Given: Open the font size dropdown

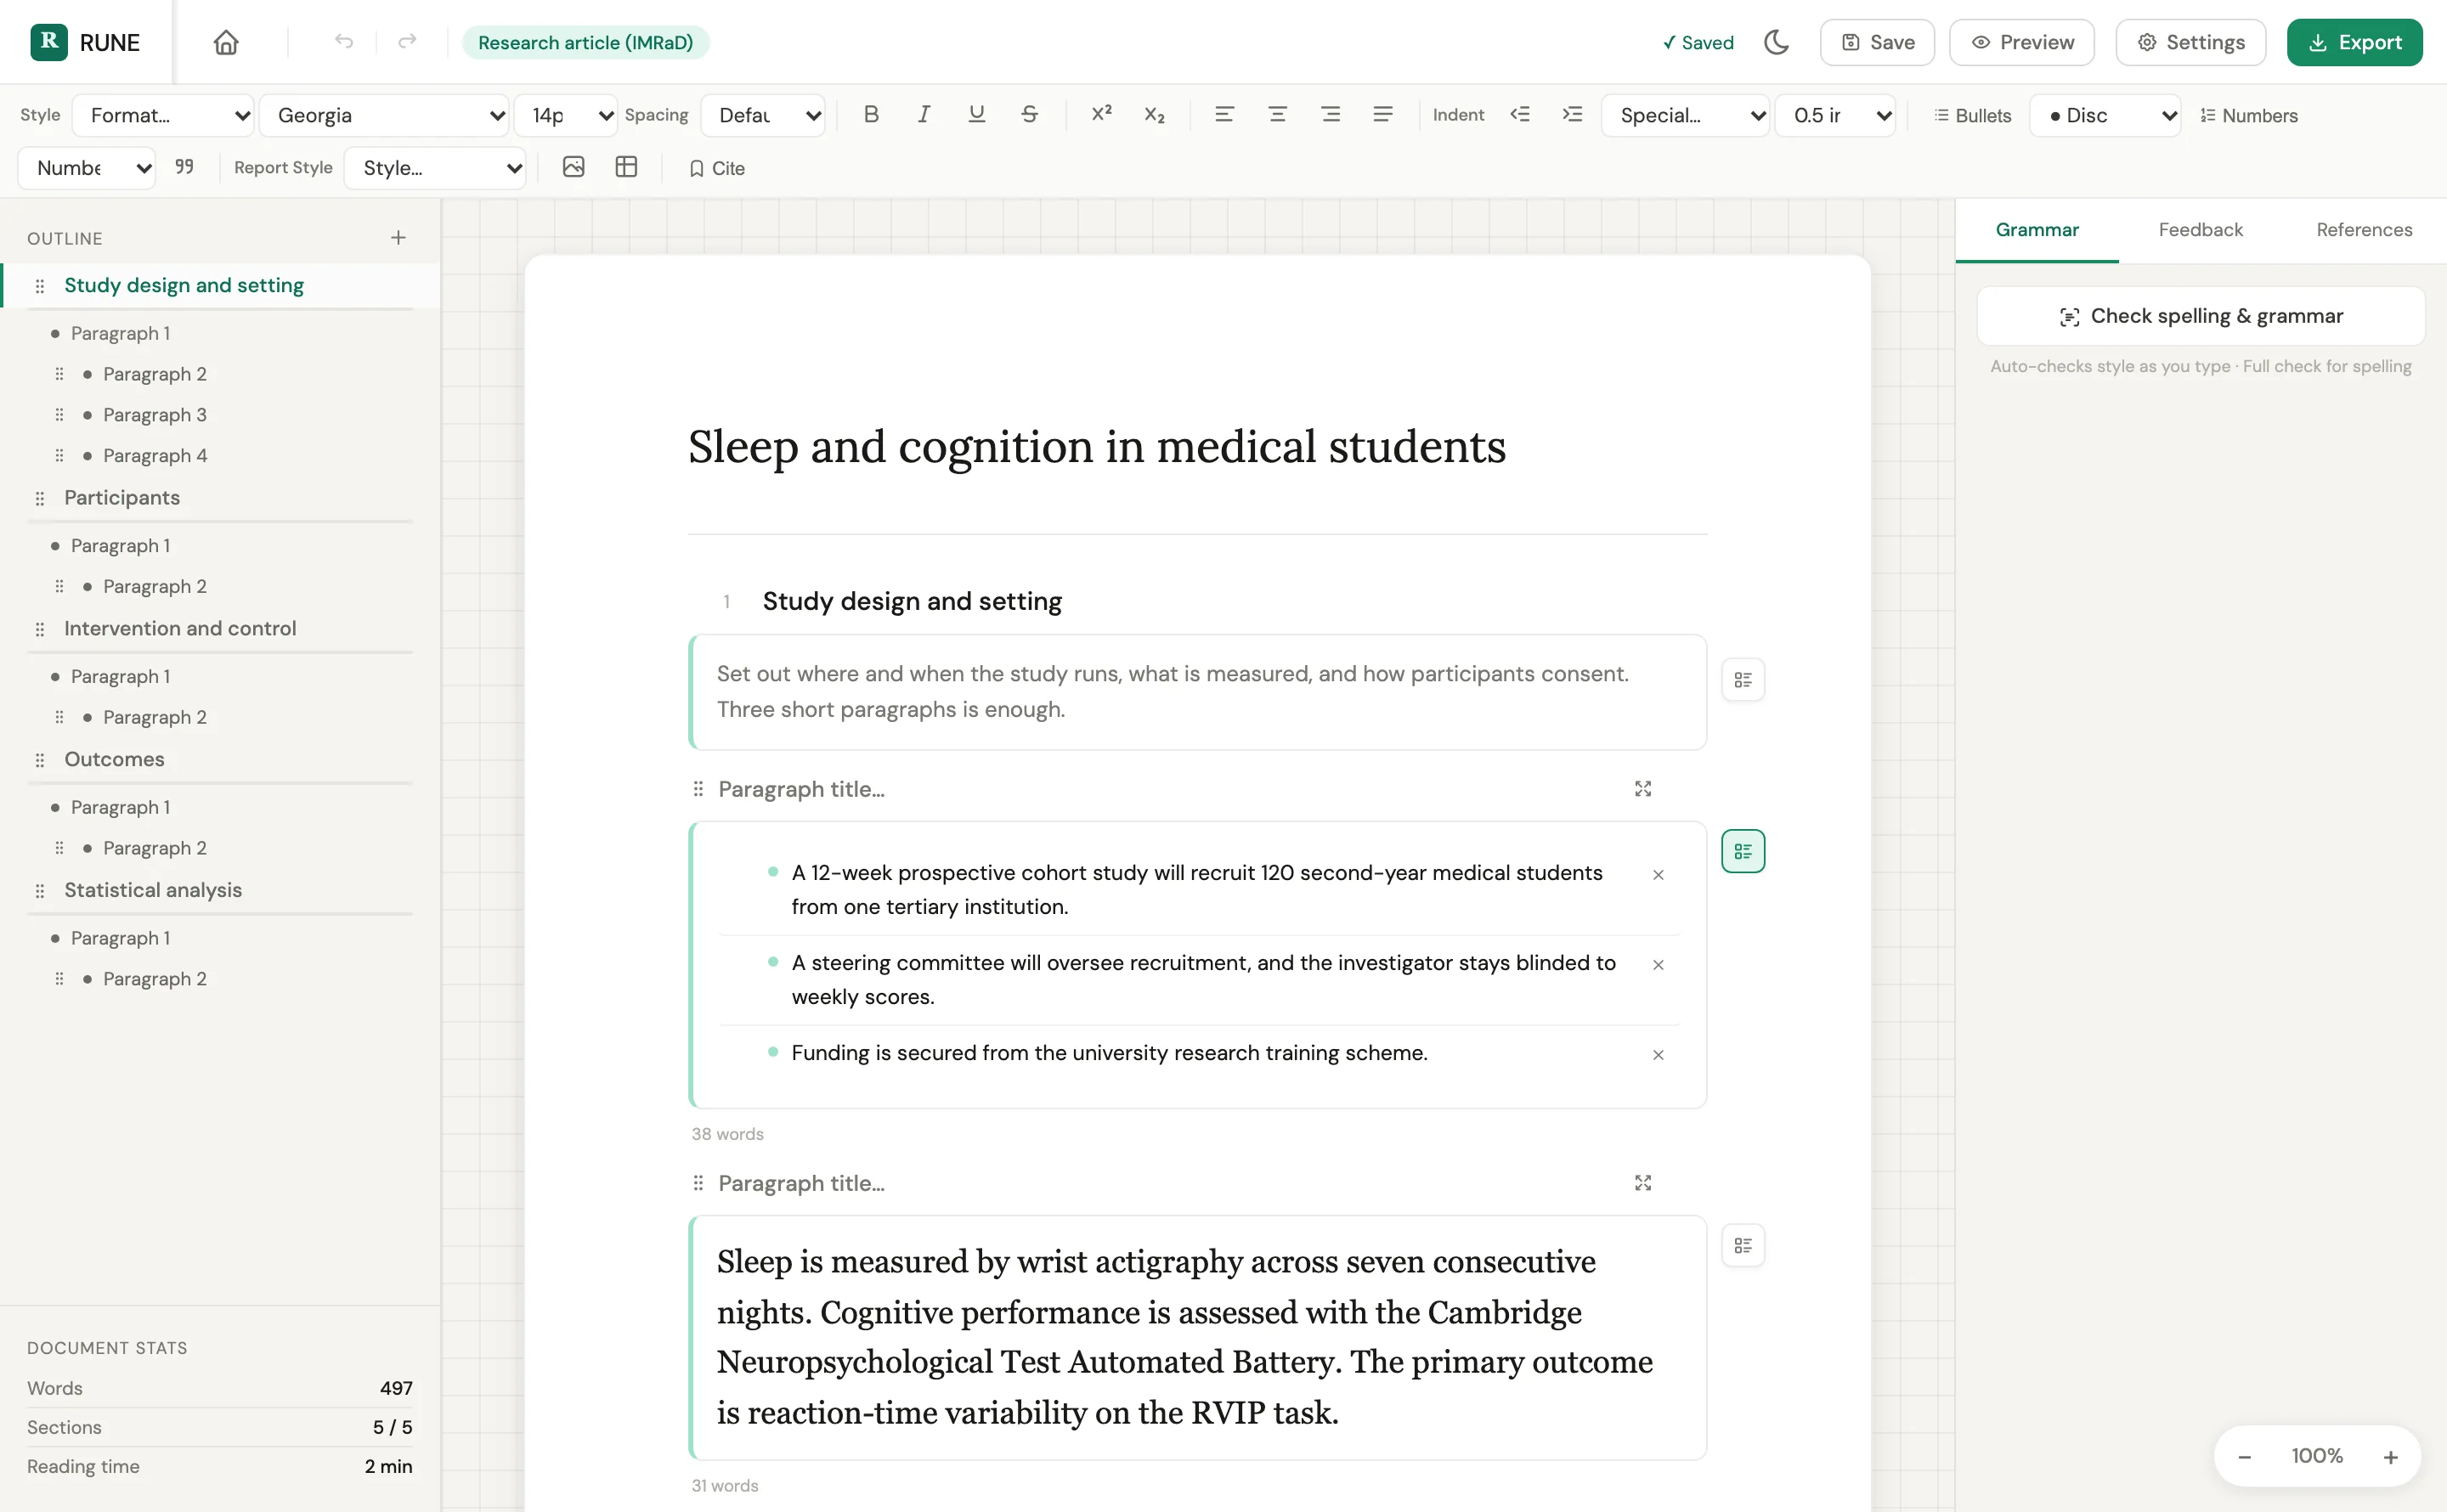Looking at the screenshot, I should (567, 115).
